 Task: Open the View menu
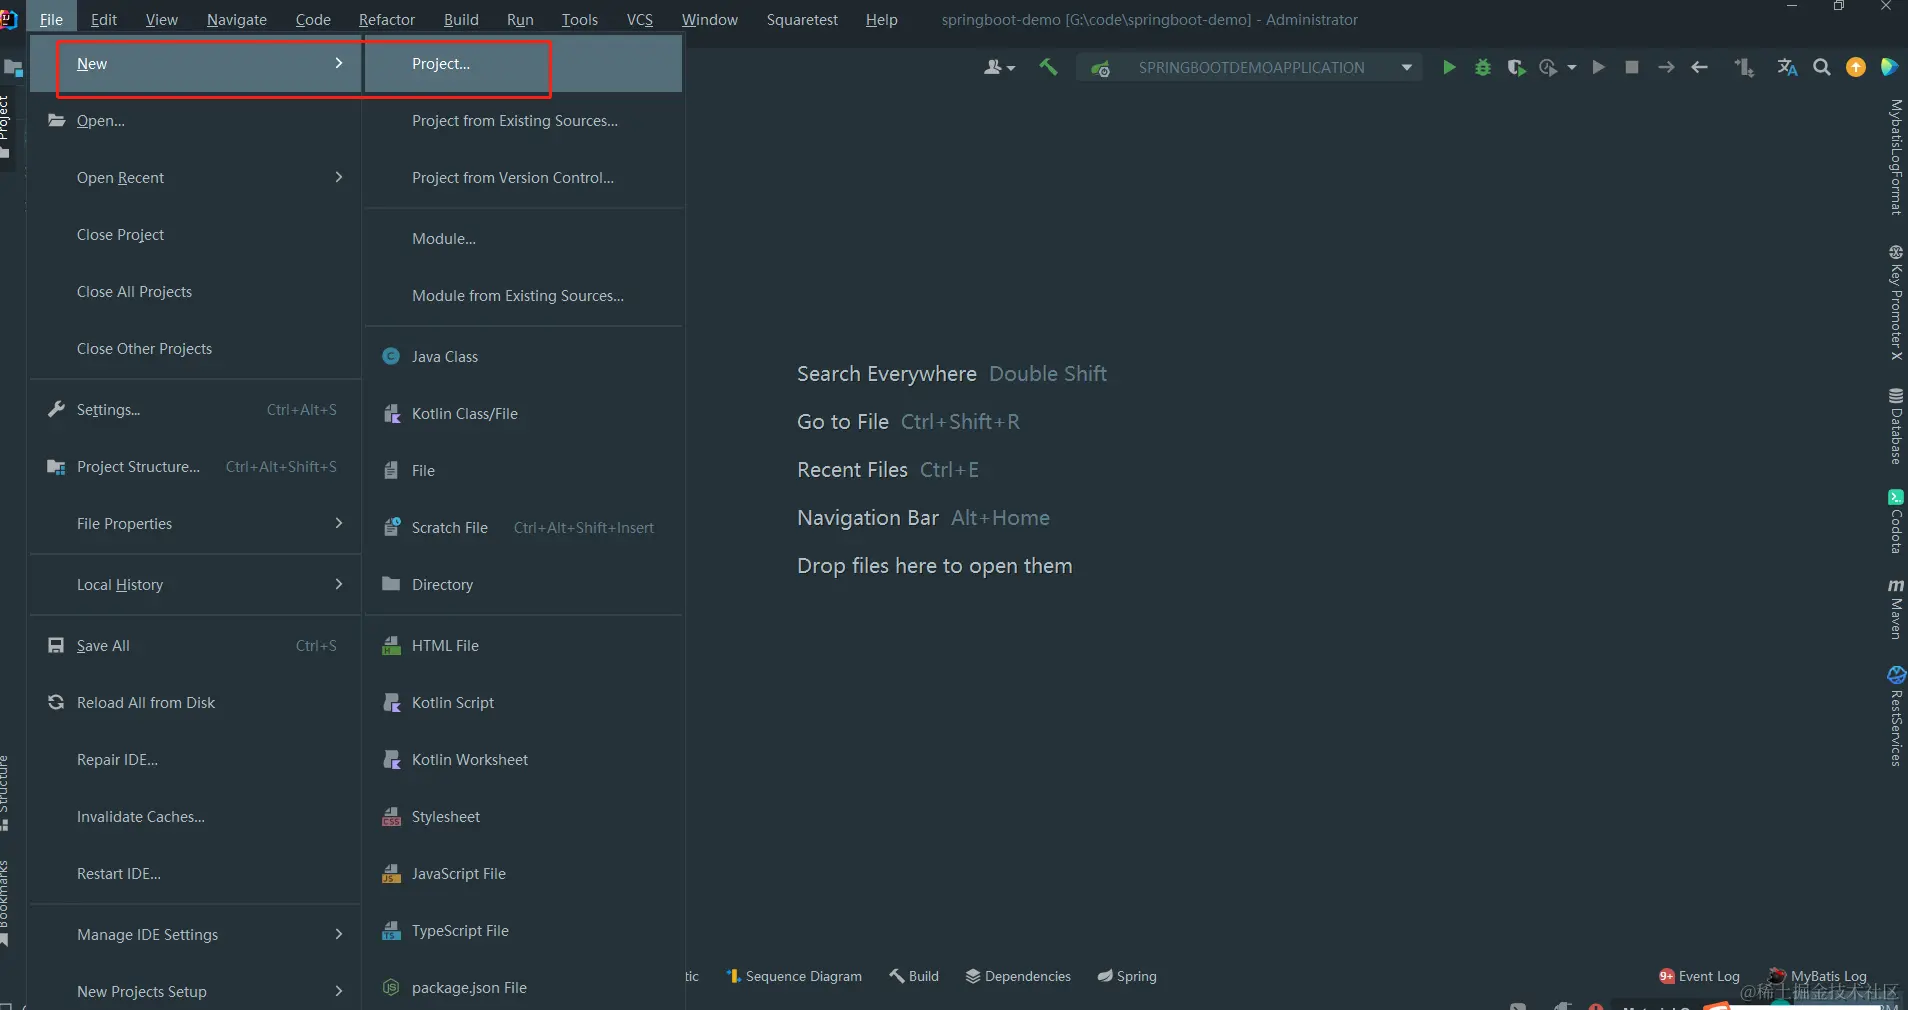(161, 20)
